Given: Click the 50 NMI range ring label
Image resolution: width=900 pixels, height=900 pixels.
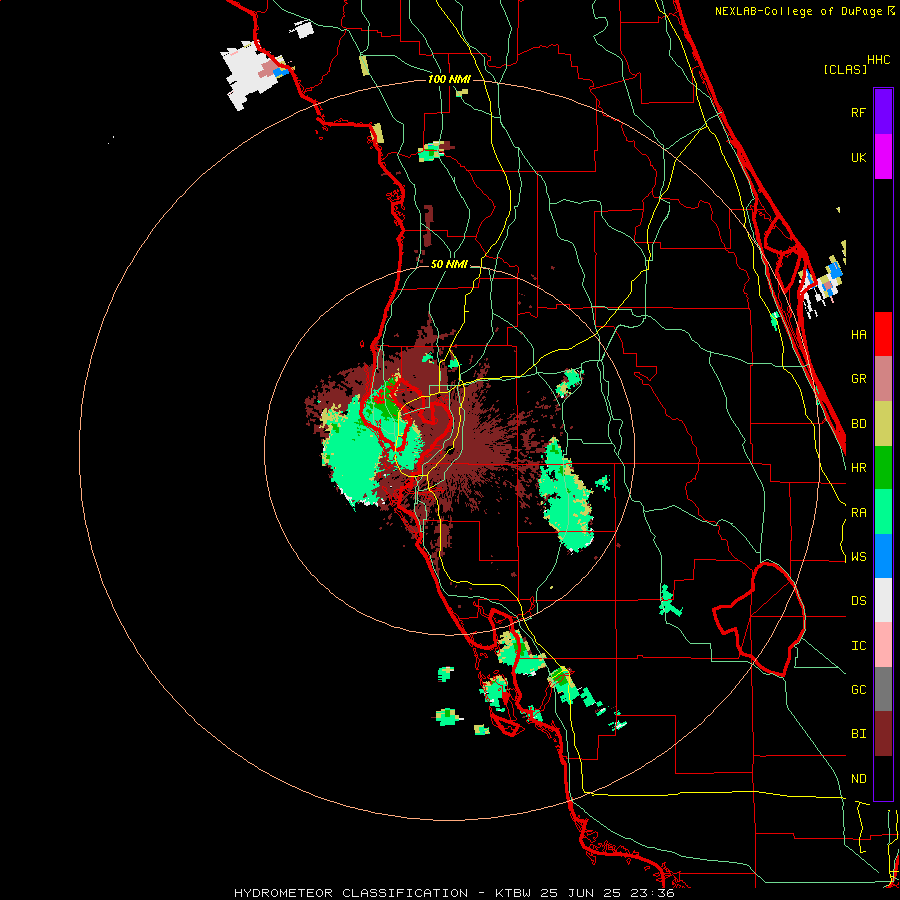Looking at the screenshot, I should [449, 265].
